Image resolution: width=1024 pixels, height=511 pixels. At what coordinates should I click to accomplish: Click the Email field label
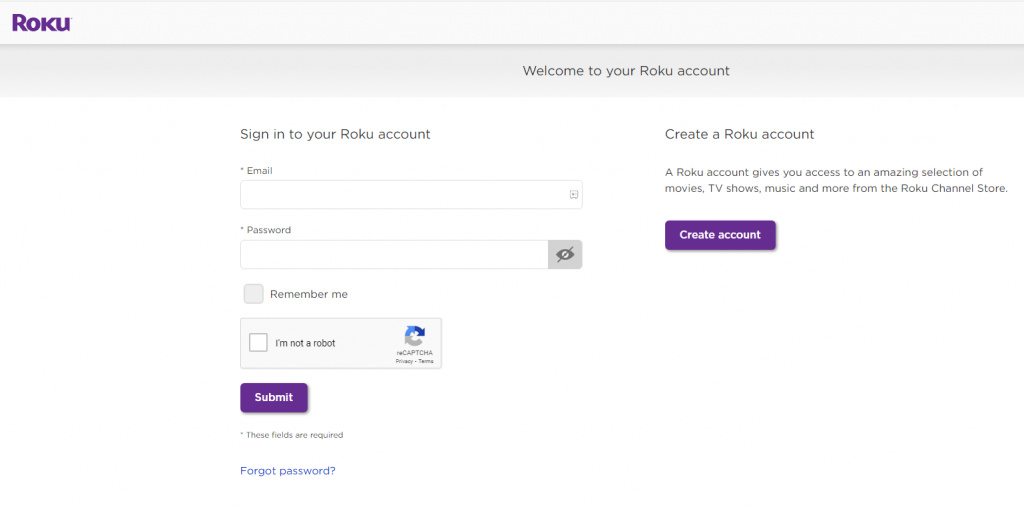(x=256, y=171)
